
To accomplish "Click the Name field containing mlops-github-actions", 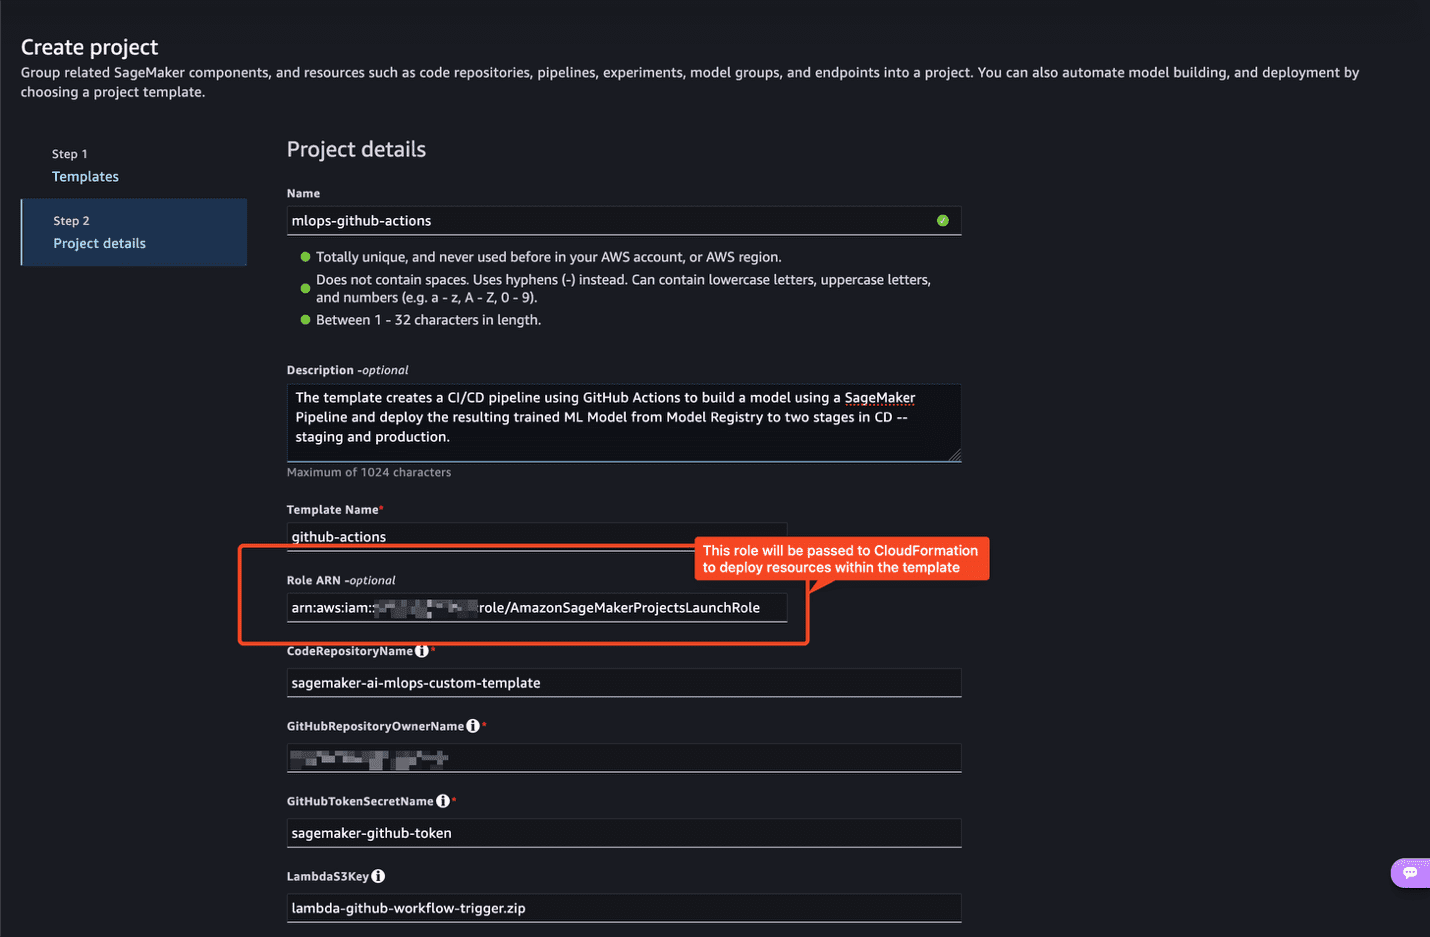I will 610,221.
